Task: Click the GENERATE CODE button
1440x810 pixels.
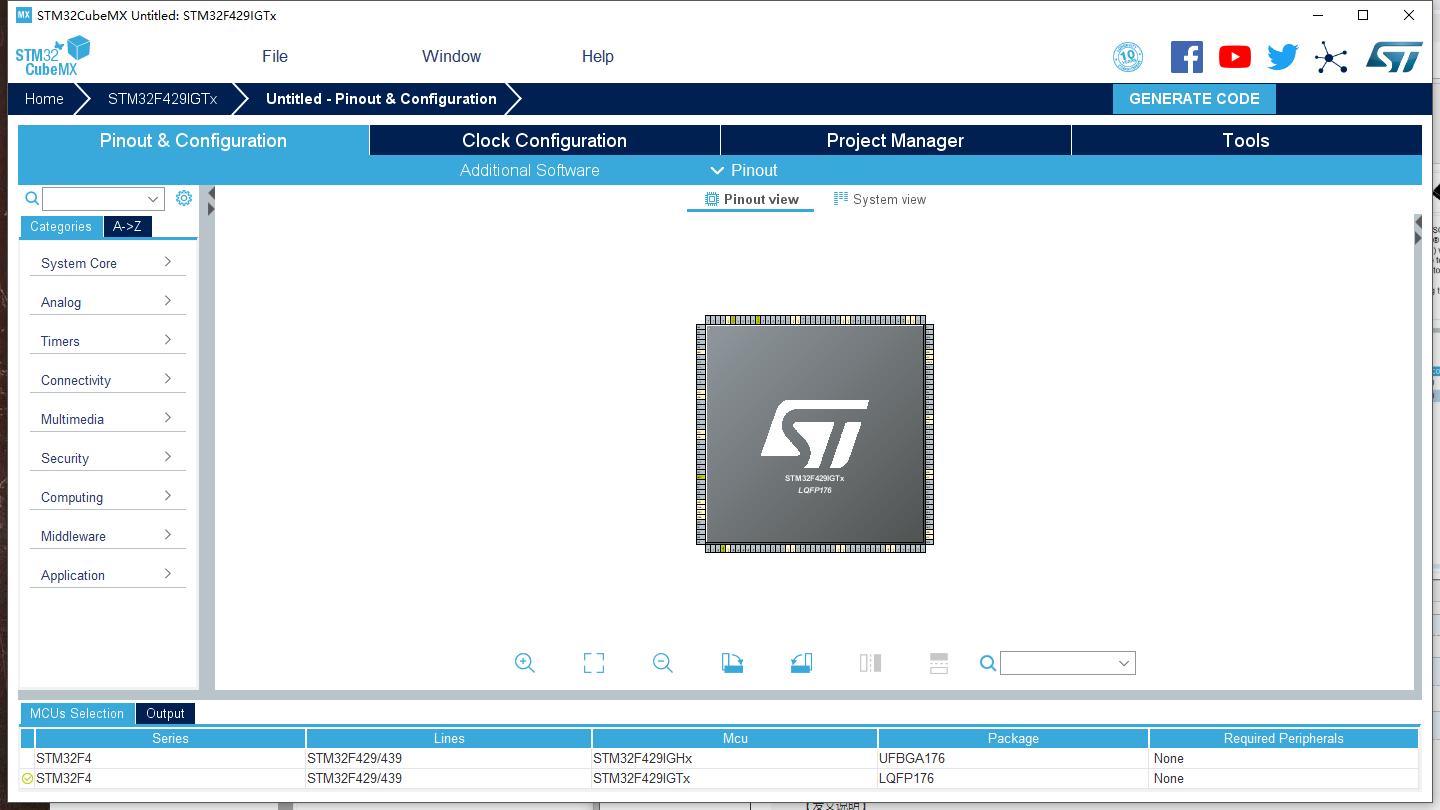Action: tap(1194, 99)
